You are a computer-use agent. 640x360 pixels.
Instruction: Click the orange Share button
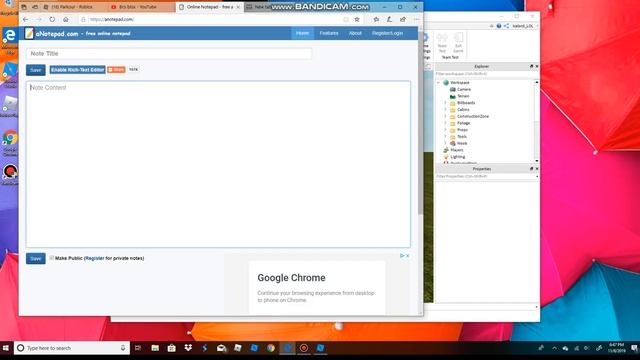click(116, 70)
